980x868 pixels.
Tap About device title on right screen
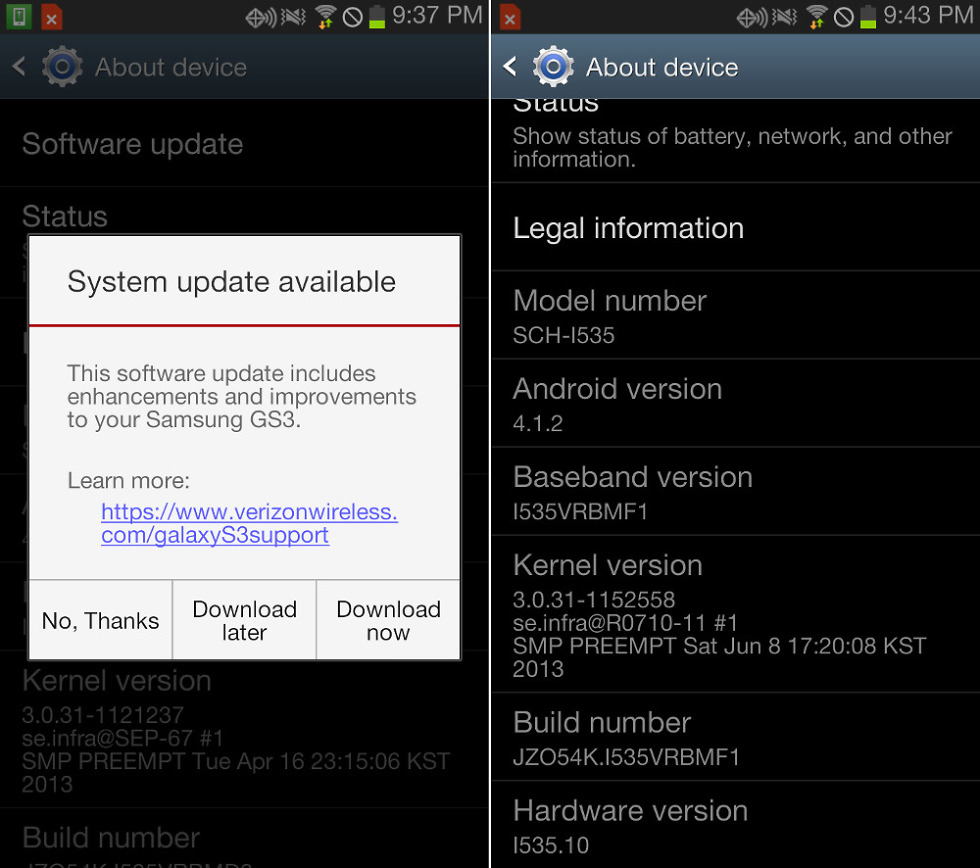coord(662,67)
